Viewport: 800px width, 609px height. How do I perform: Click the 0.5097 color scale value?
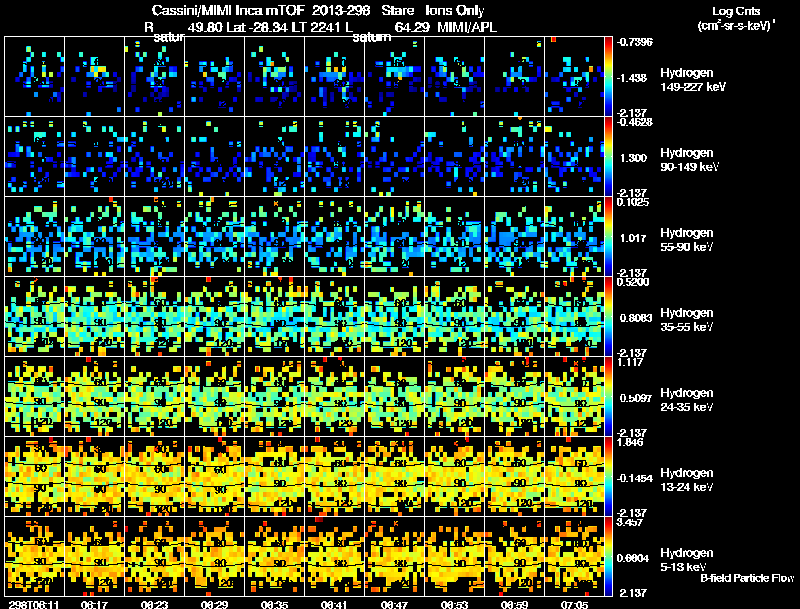(x=636, y=398)
